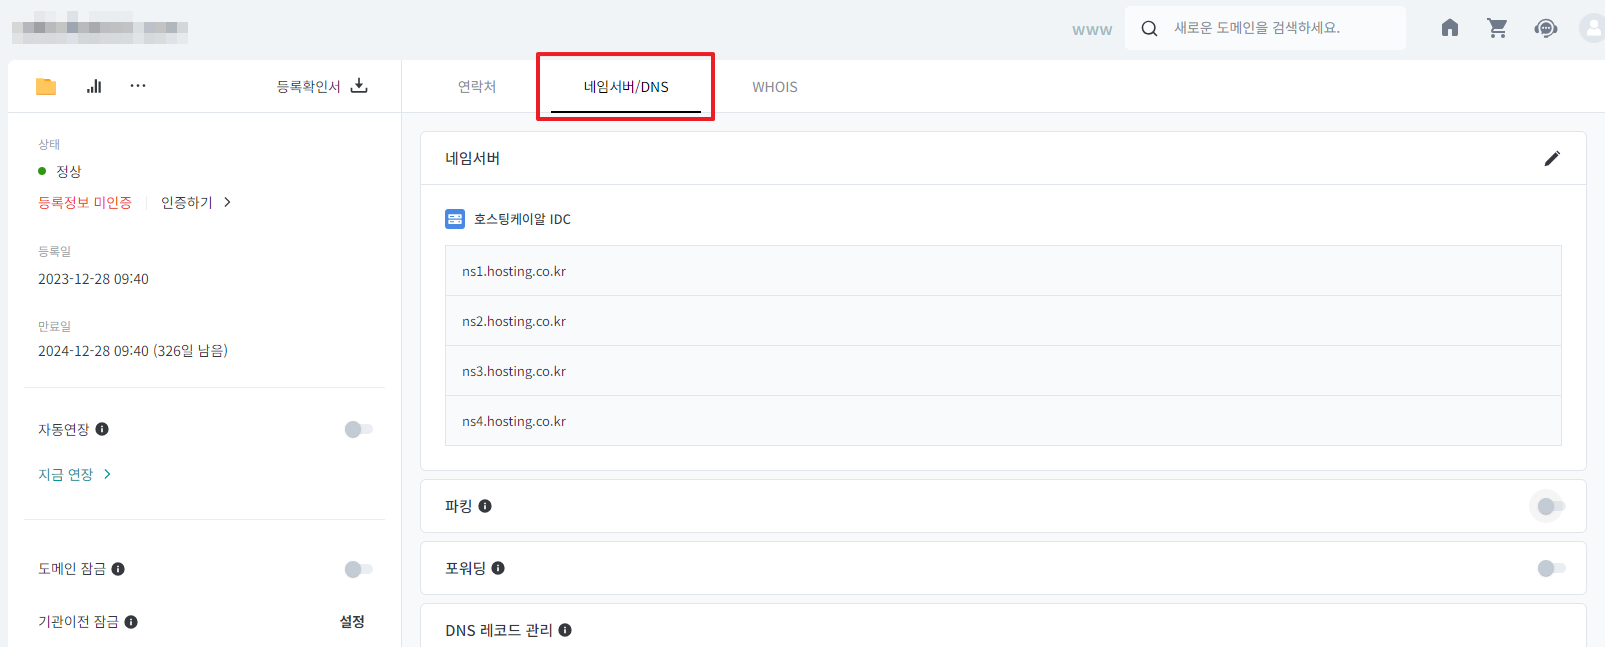The image size is (1605, 647).
Task: Click the 등록확인서 download icon
Action: click(x=359, y=86)
